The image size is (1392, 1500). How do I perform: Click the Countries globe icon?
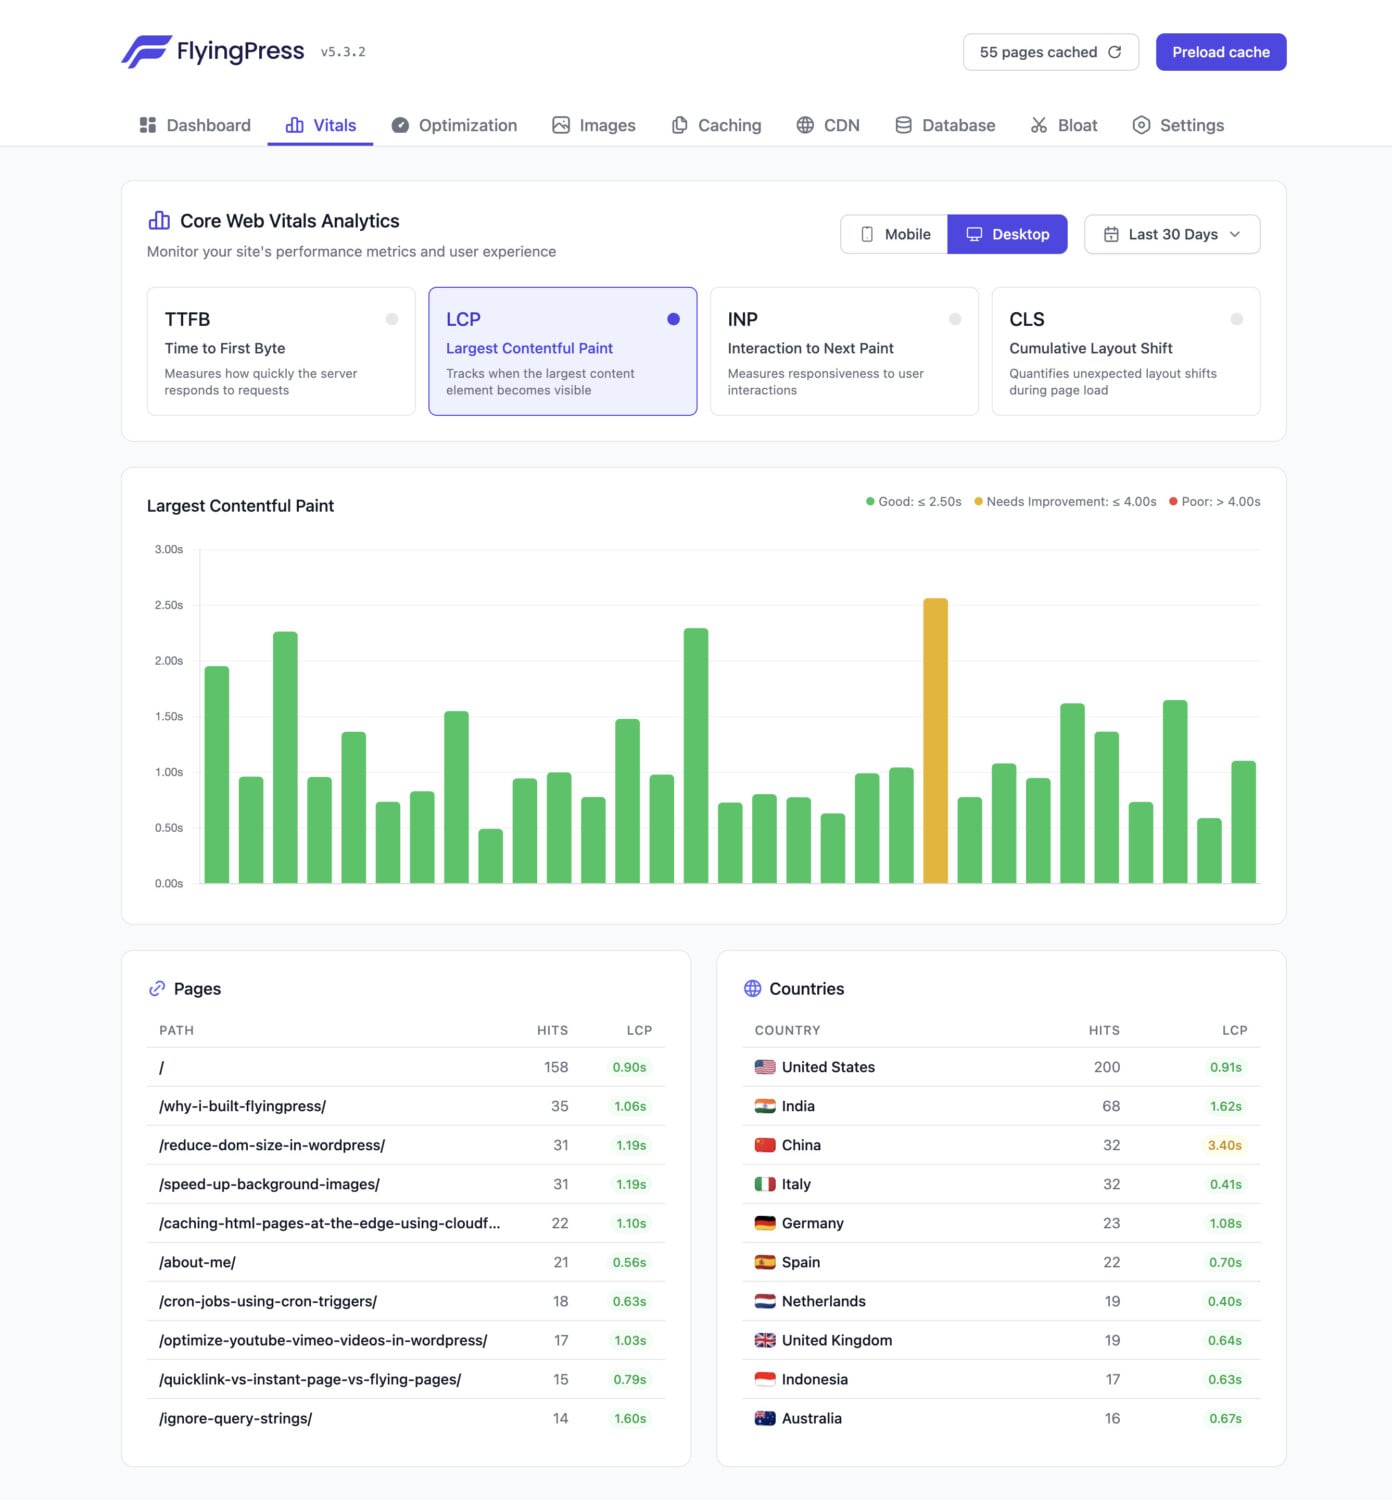tap(753, 988)
